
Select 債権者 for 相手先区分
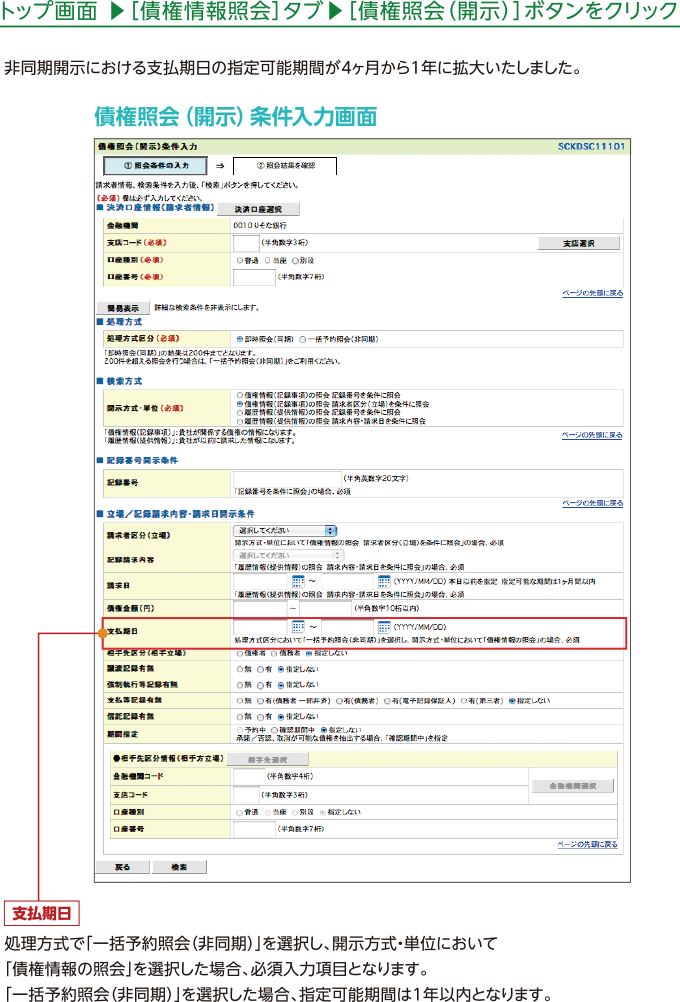240,654
